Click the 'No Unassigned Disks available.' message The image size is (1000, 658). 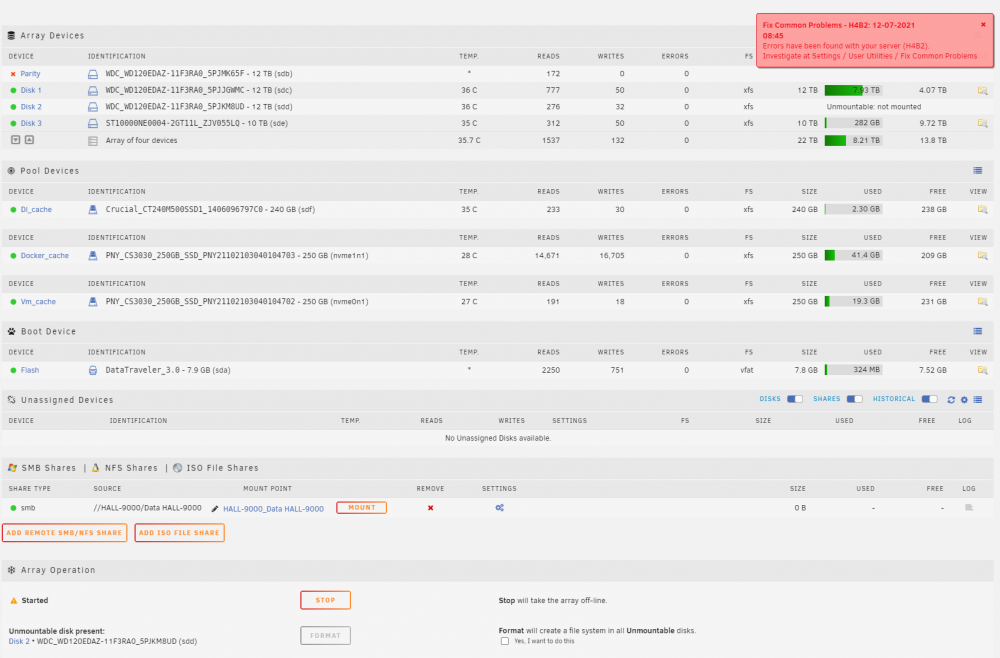click(498, 438)
